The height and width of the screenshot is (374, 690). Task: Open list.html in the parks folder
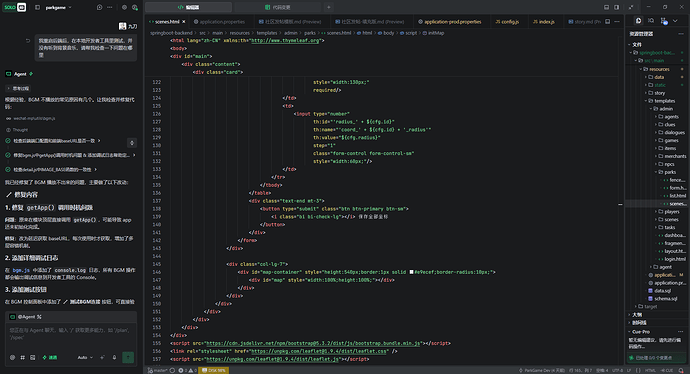click(x=657, y=196)
